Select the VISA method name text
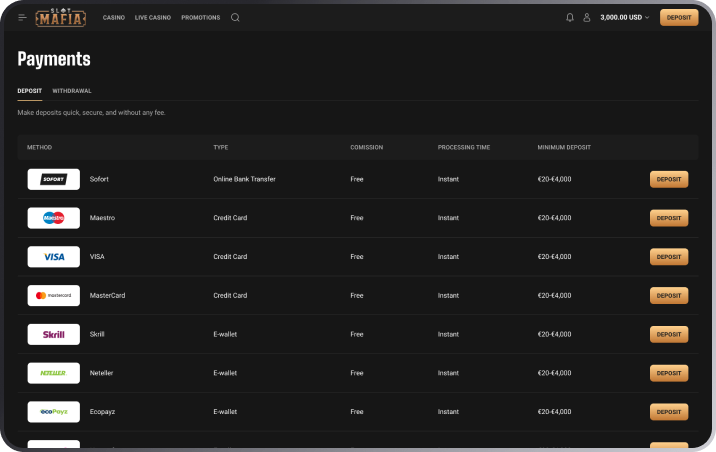The height and width of the screenshot is (452, 716). coord(97,257)
